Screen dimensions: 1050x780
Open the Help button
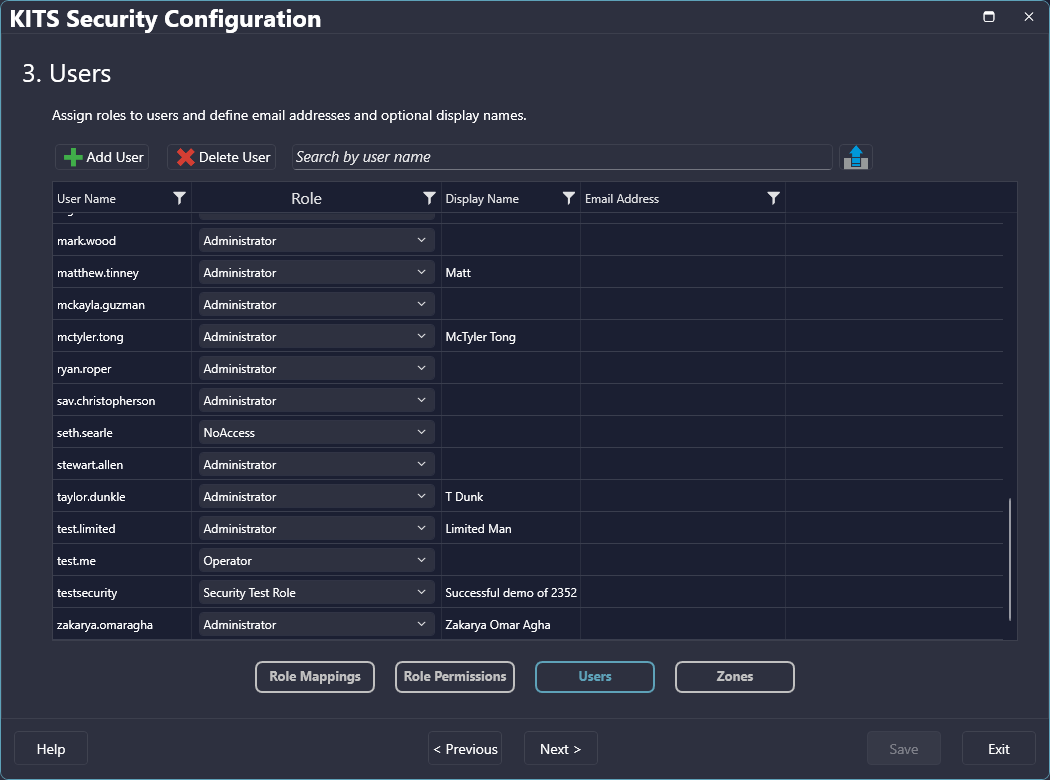tap(51, 749)
